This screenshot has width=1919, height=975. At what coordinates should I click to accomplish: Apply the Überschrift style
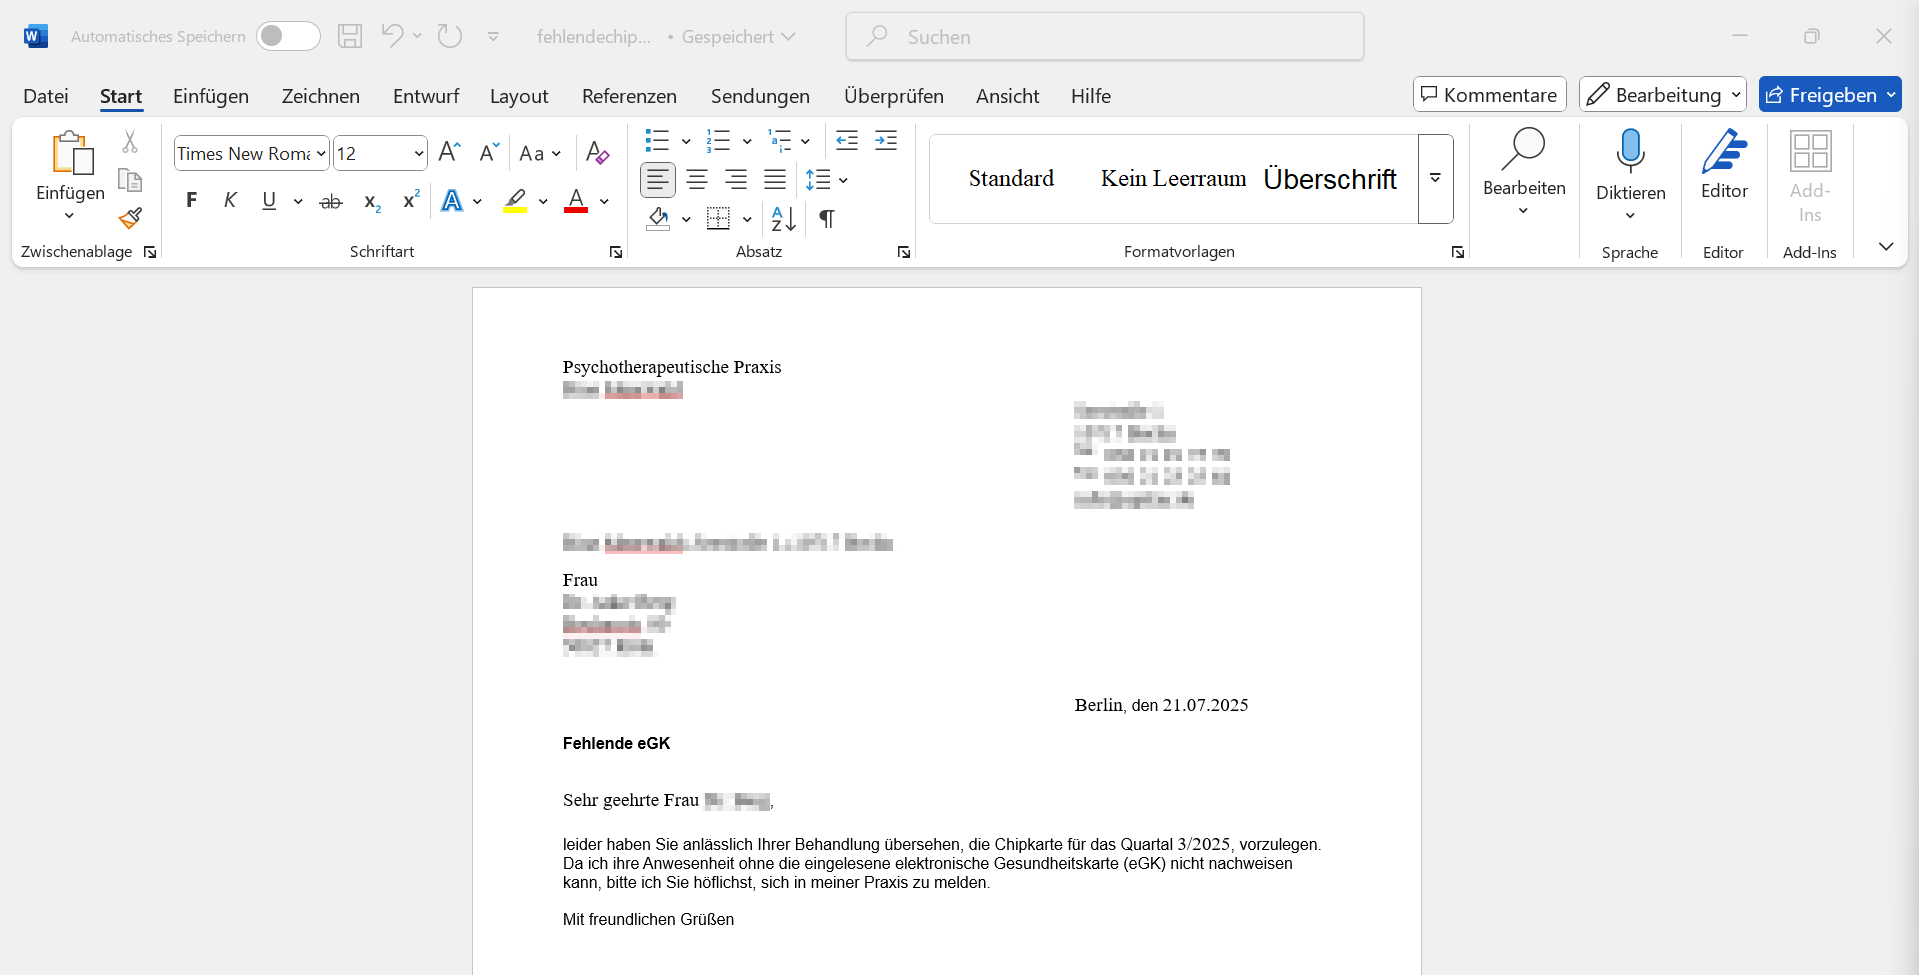point(1330,179)
